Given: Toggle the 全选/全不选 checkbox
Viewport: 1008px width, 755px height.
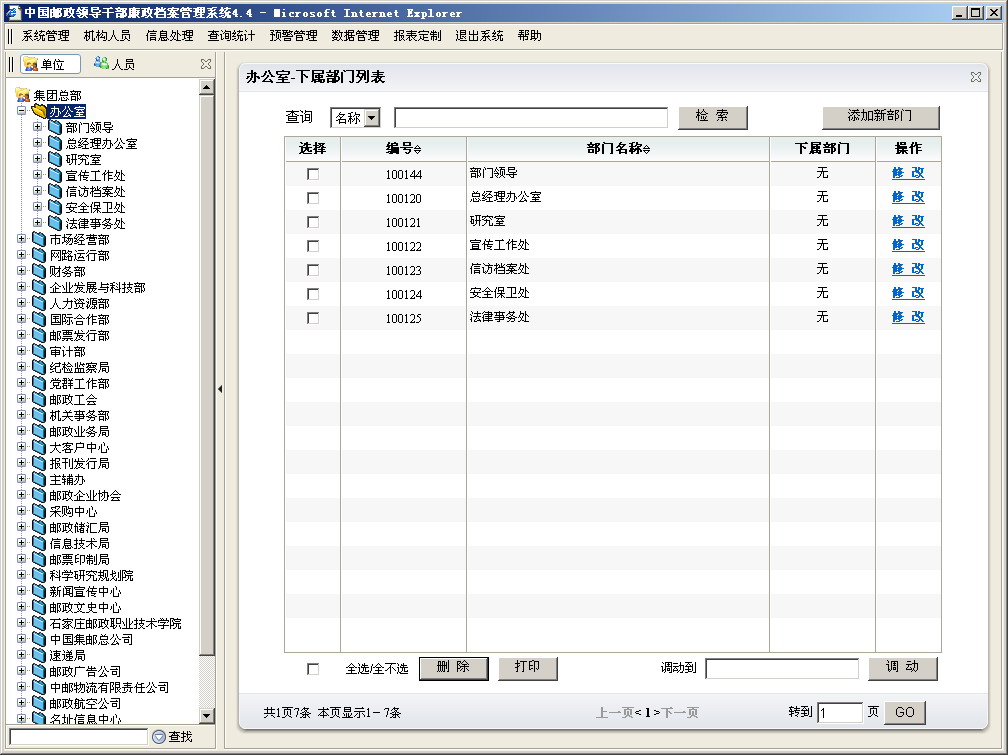Looking at the screenshot, I should point(313,669).
